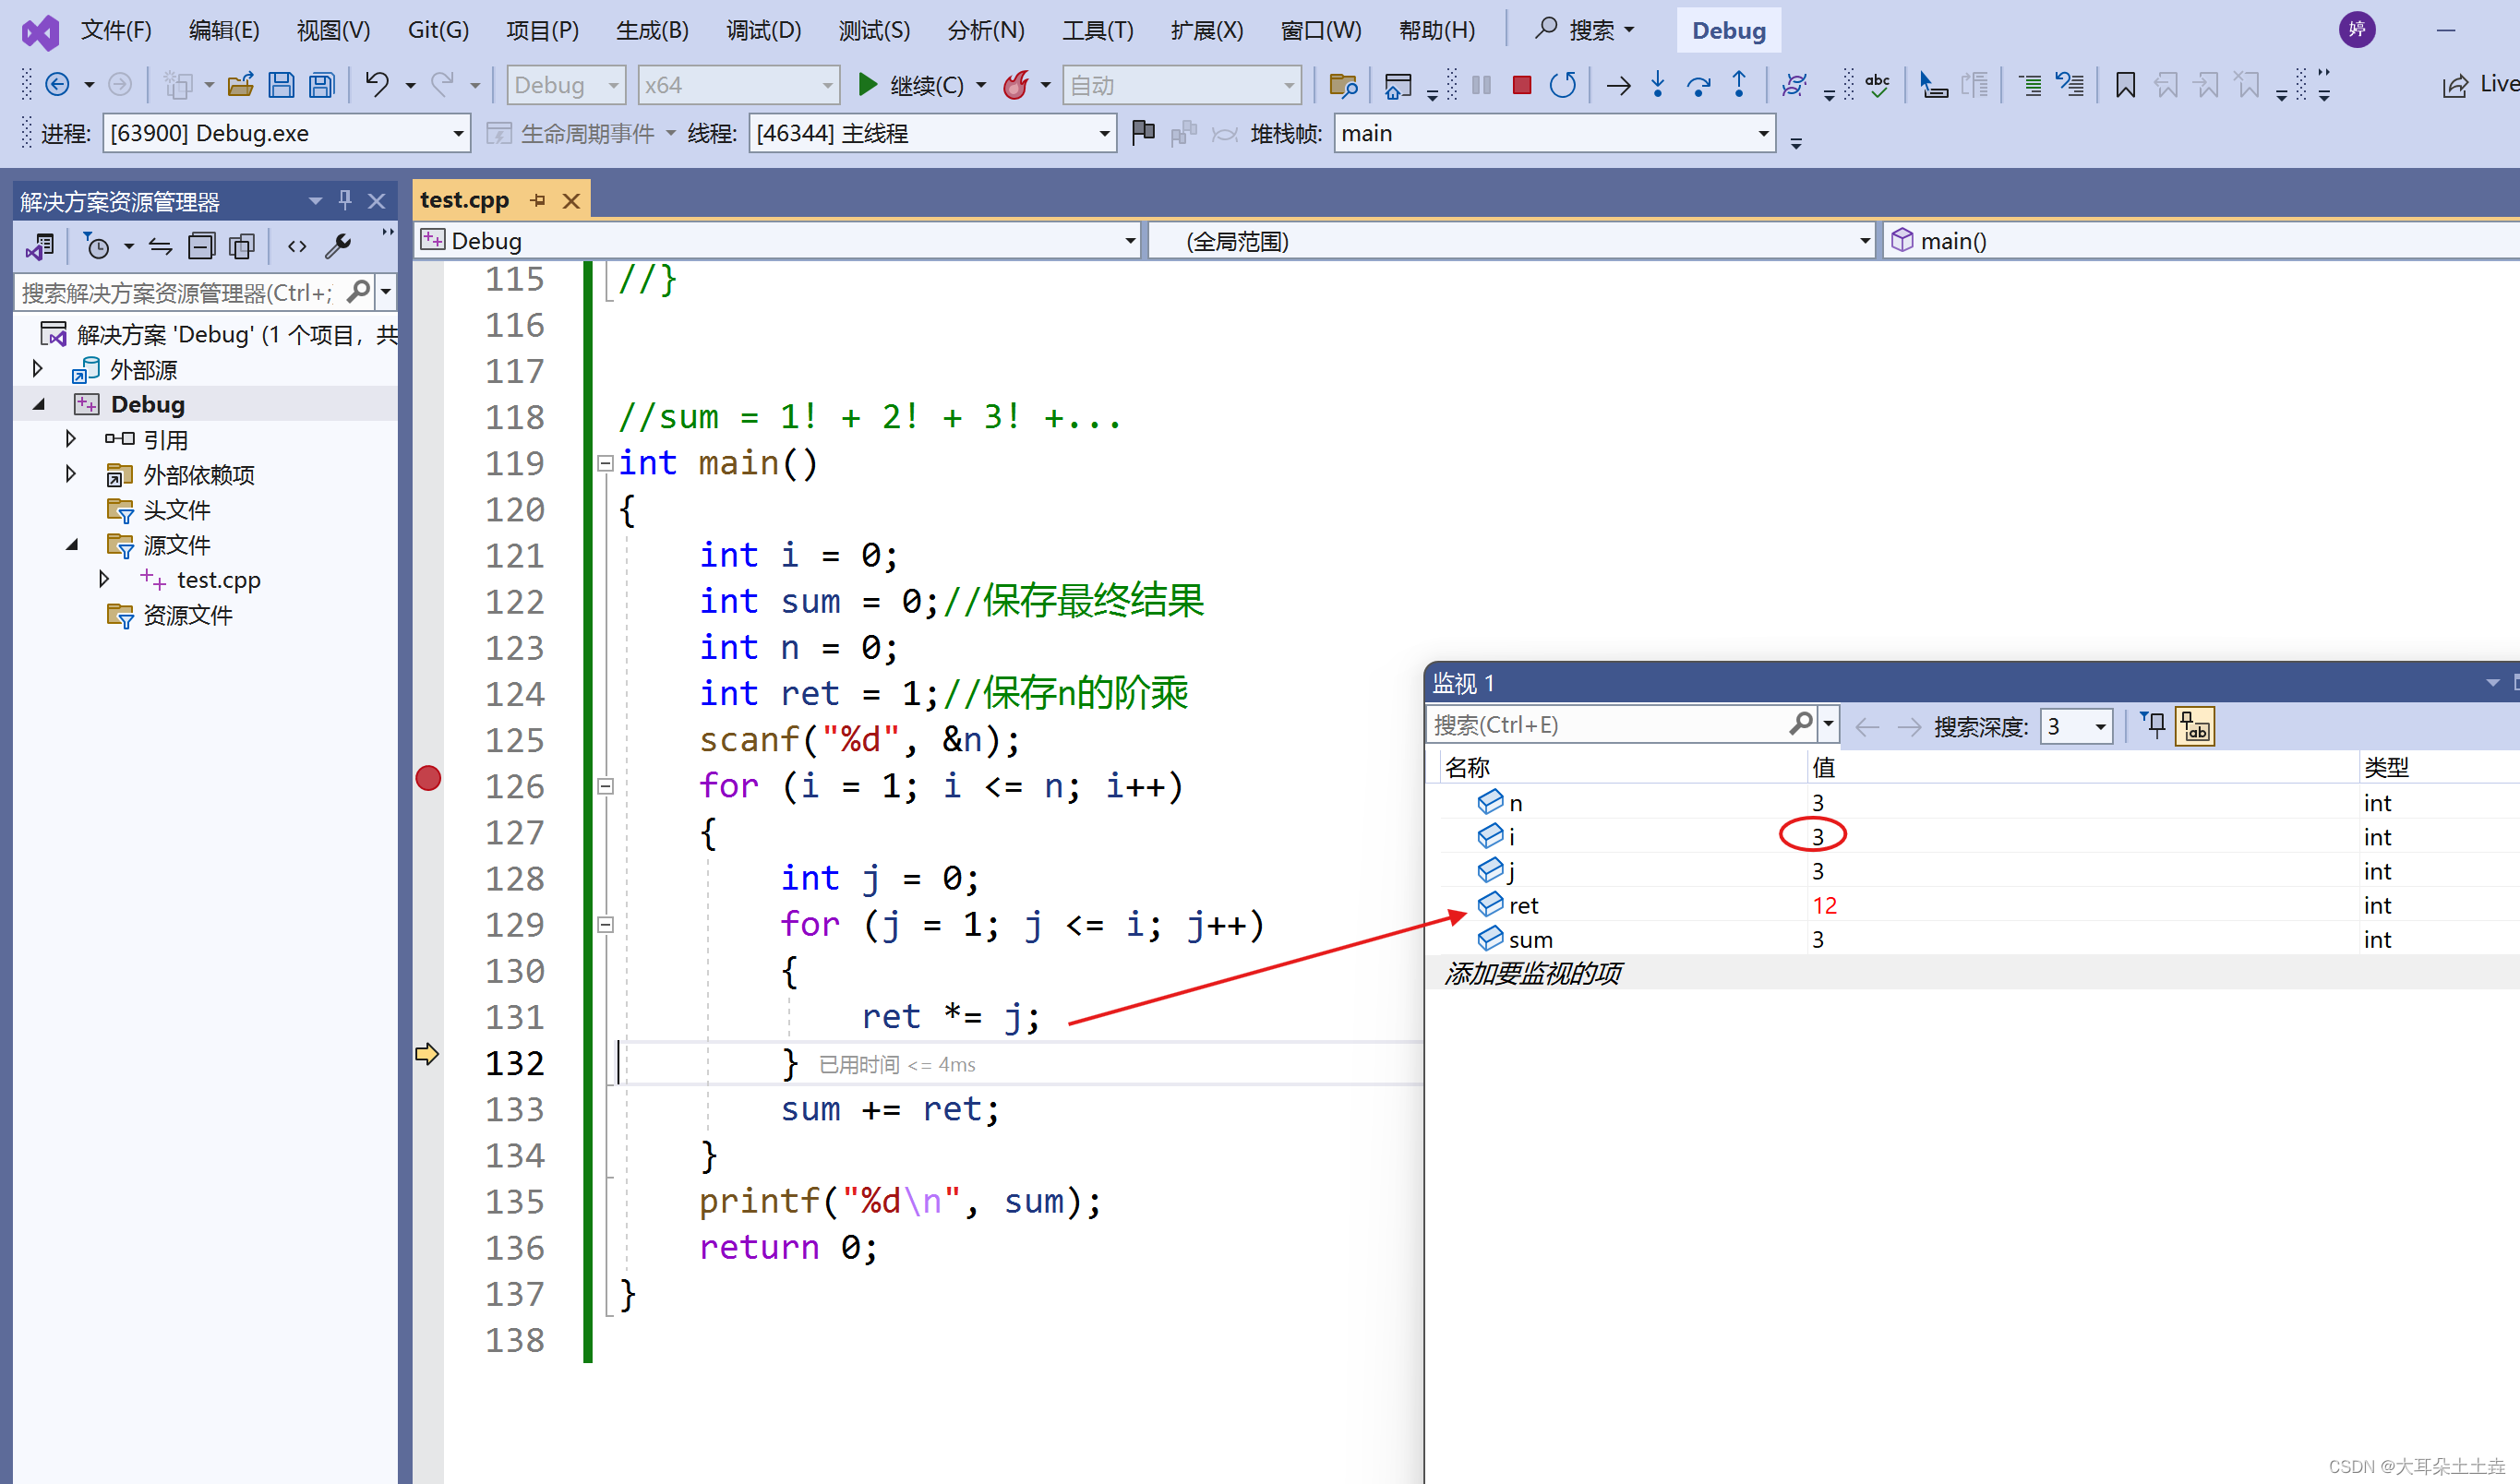This screenshot has height=1484, width=2520.
Task: Click Pending Changes Filter clock icon
Action: pyautogui.click(x=97, y=246)
